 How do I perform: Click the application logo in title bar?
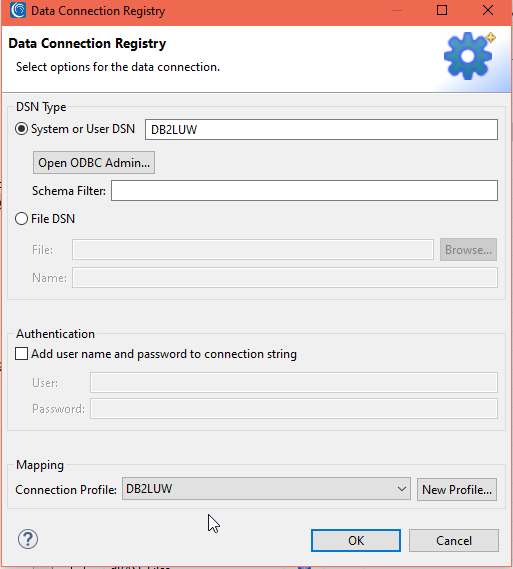[x=18, y=10]
